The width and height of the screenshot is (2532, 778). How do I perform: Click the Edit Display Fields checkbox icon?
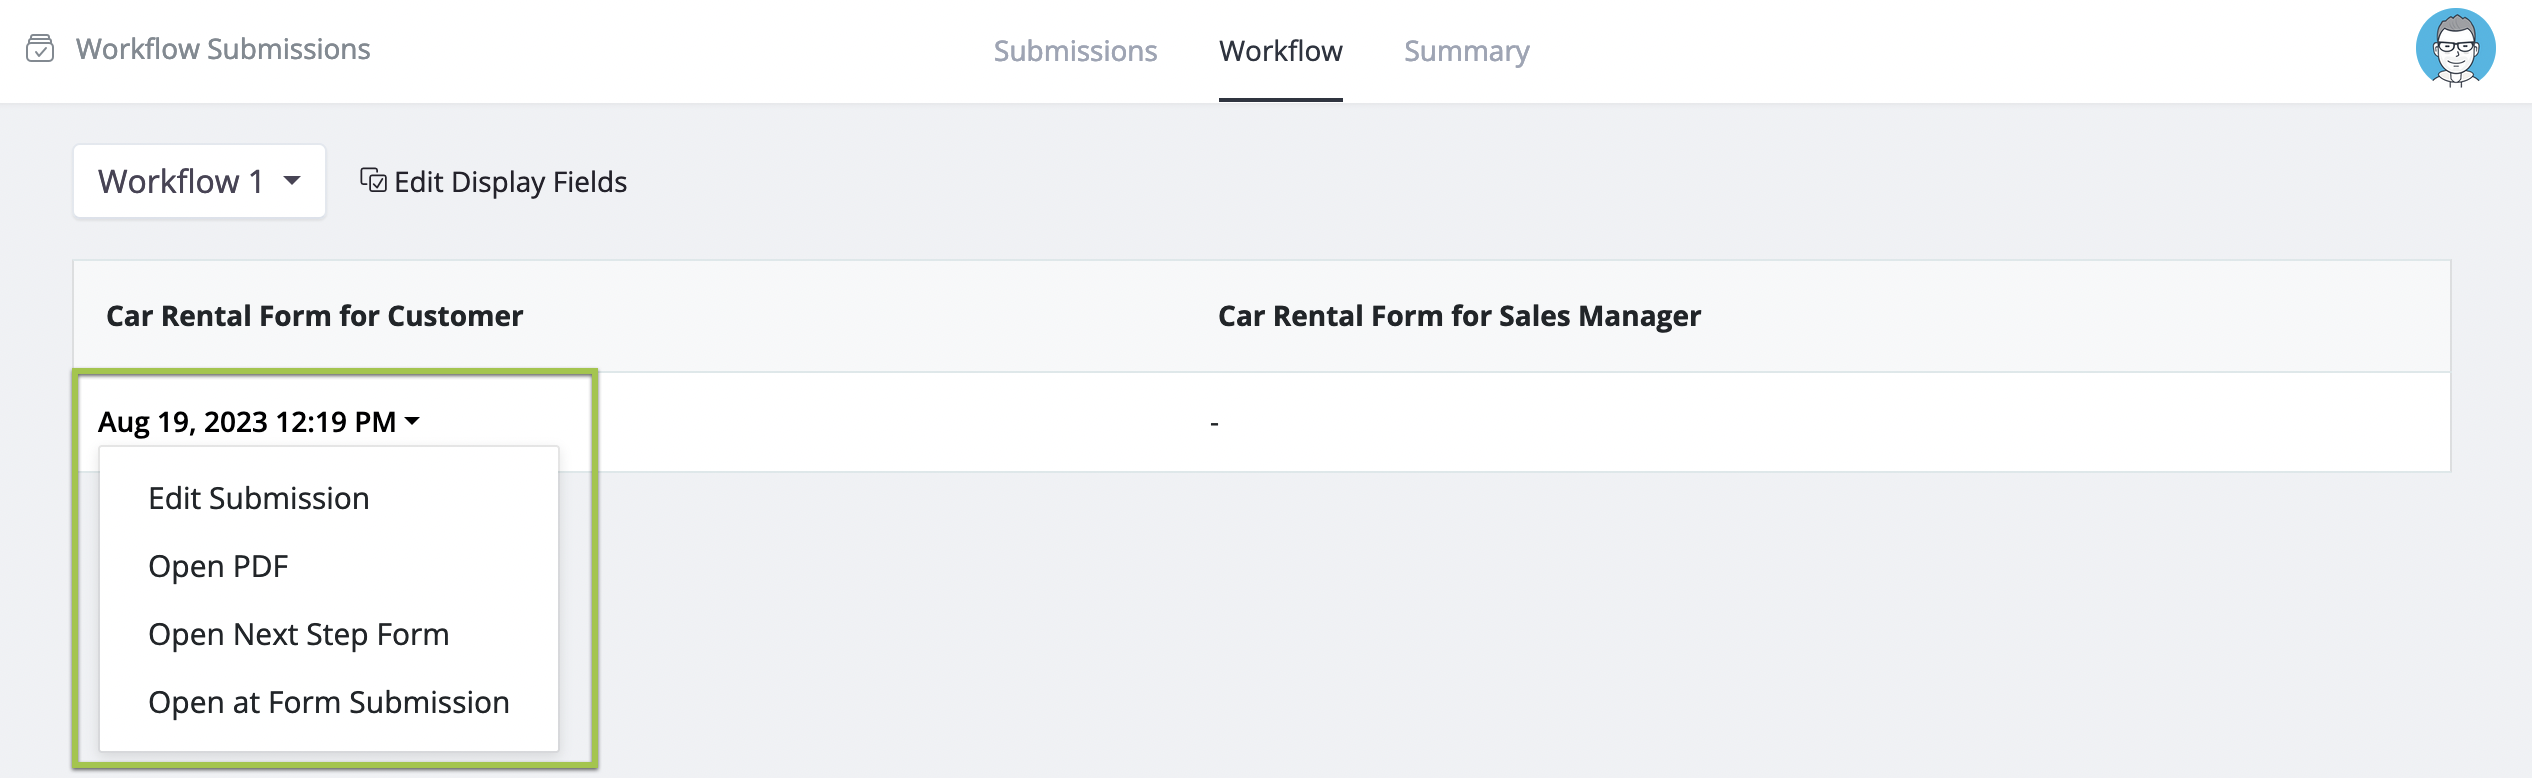[373, 181]
